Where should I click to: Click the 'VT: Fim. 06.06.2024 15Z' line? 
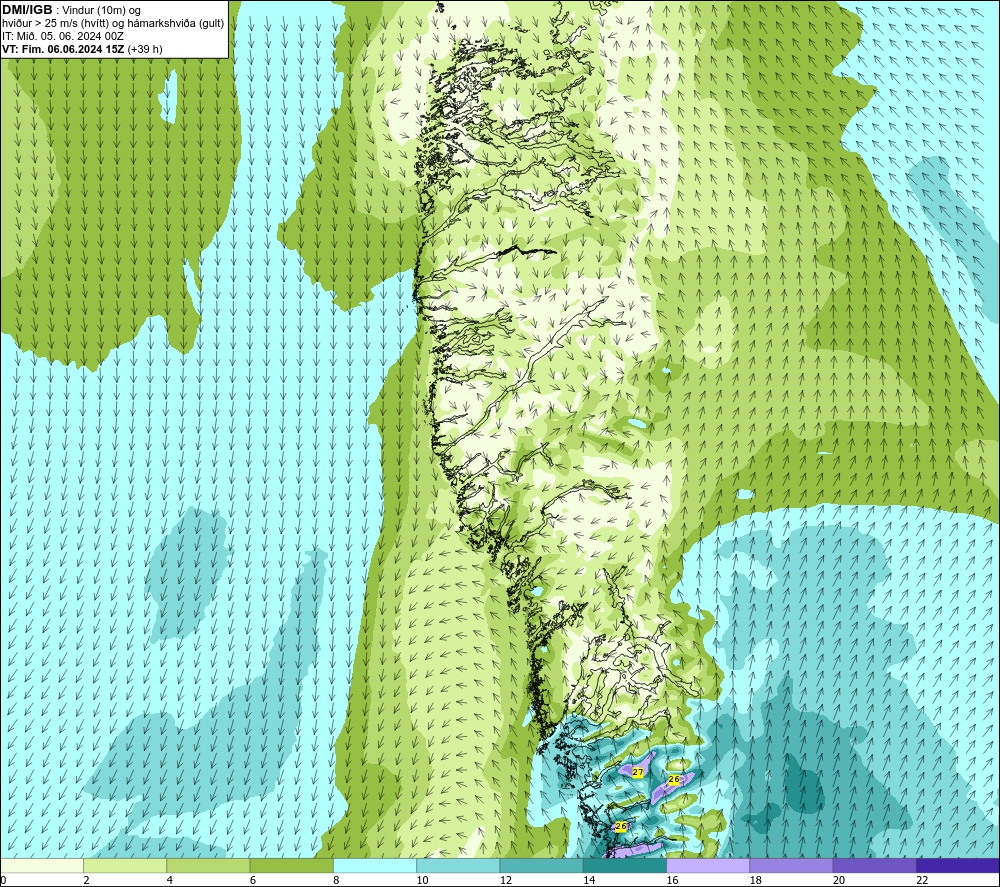tap(63, 49)
